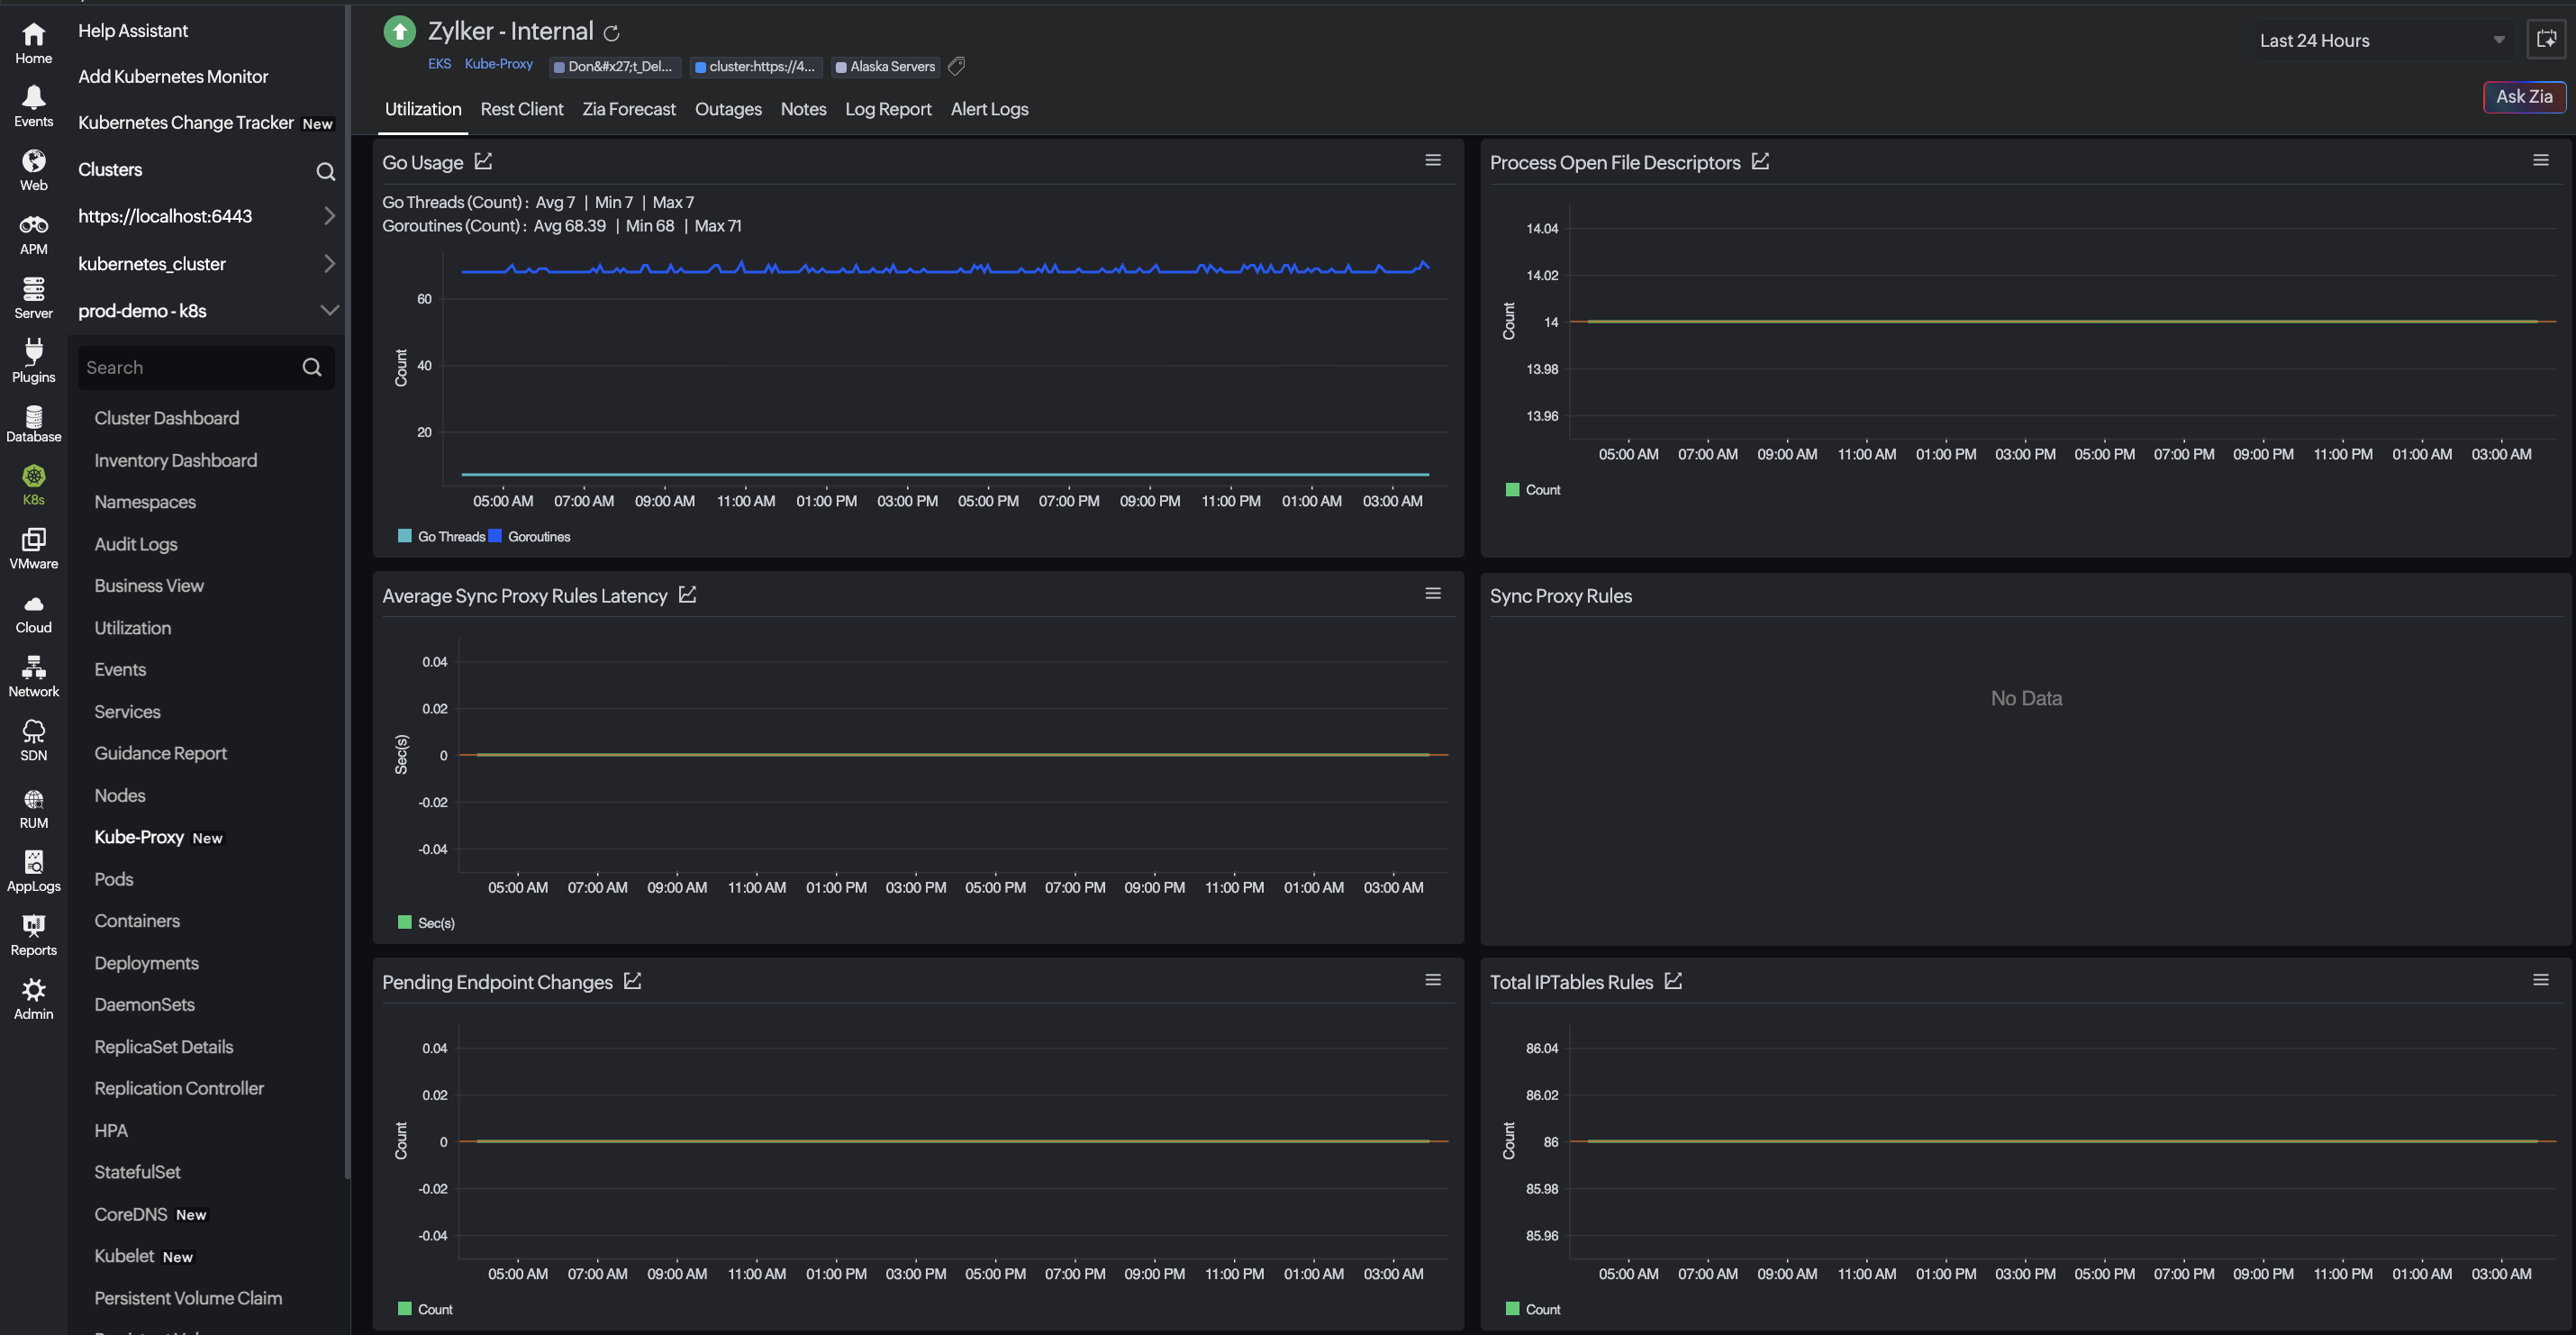Open Pending Endpoint Changes chart menu
Image resolution: width=2576 pixels, height=1335 pixels.
1432,980
